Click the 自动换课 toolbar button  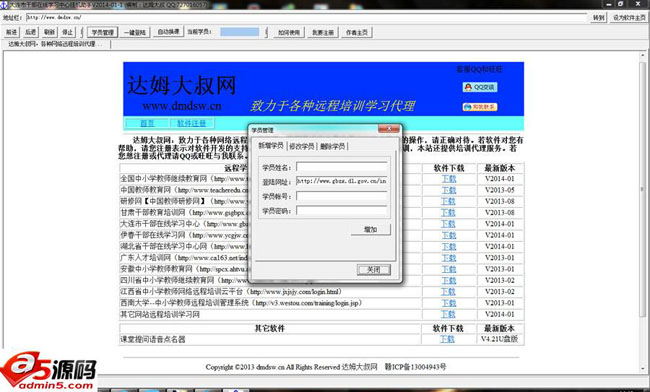[168, 31]
